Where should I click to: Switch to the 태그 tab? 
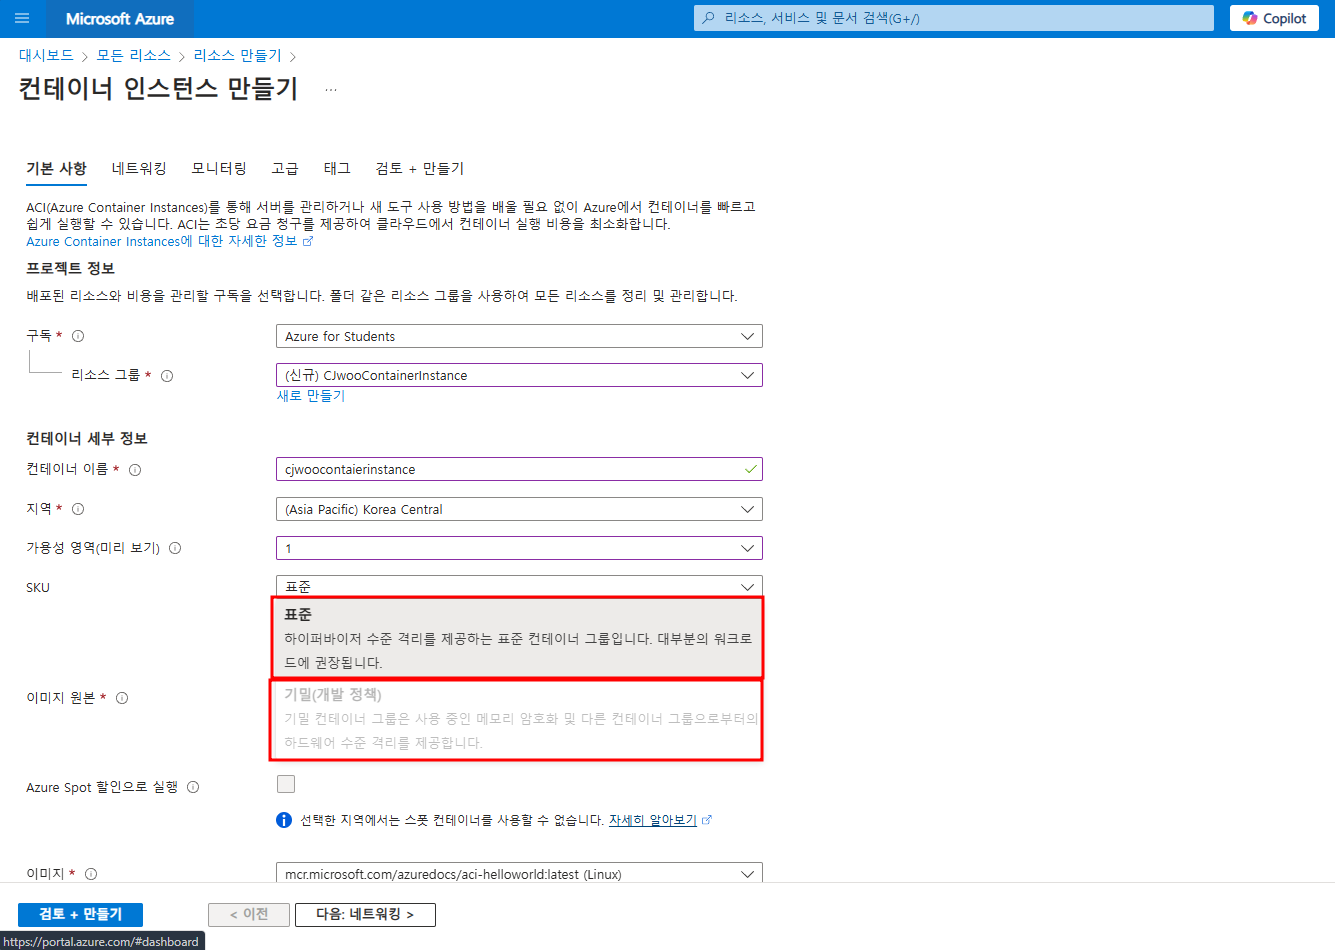(x=337, y=168)
